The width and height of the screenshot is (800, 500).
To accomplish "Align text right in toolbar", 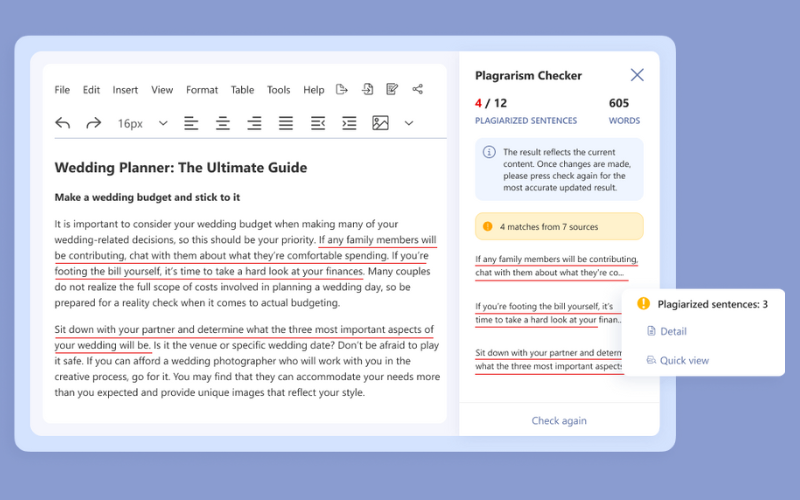I will (254, 123).
